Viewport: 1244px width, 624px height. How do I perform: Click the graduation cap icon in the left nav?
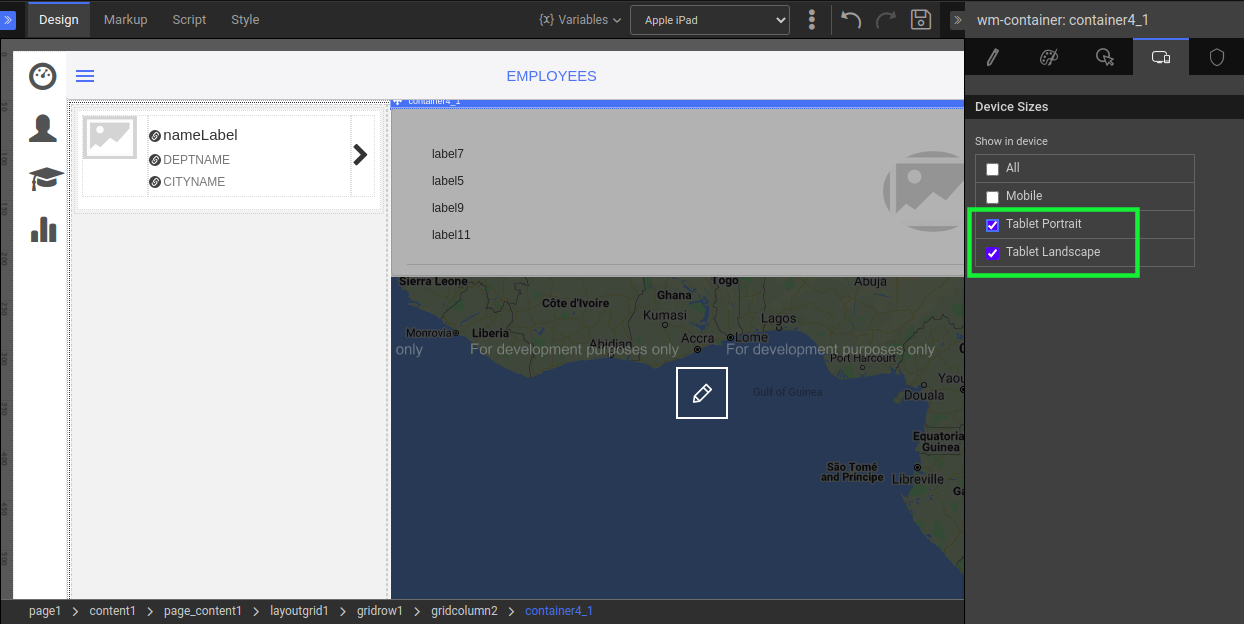(x=45, y=179)
